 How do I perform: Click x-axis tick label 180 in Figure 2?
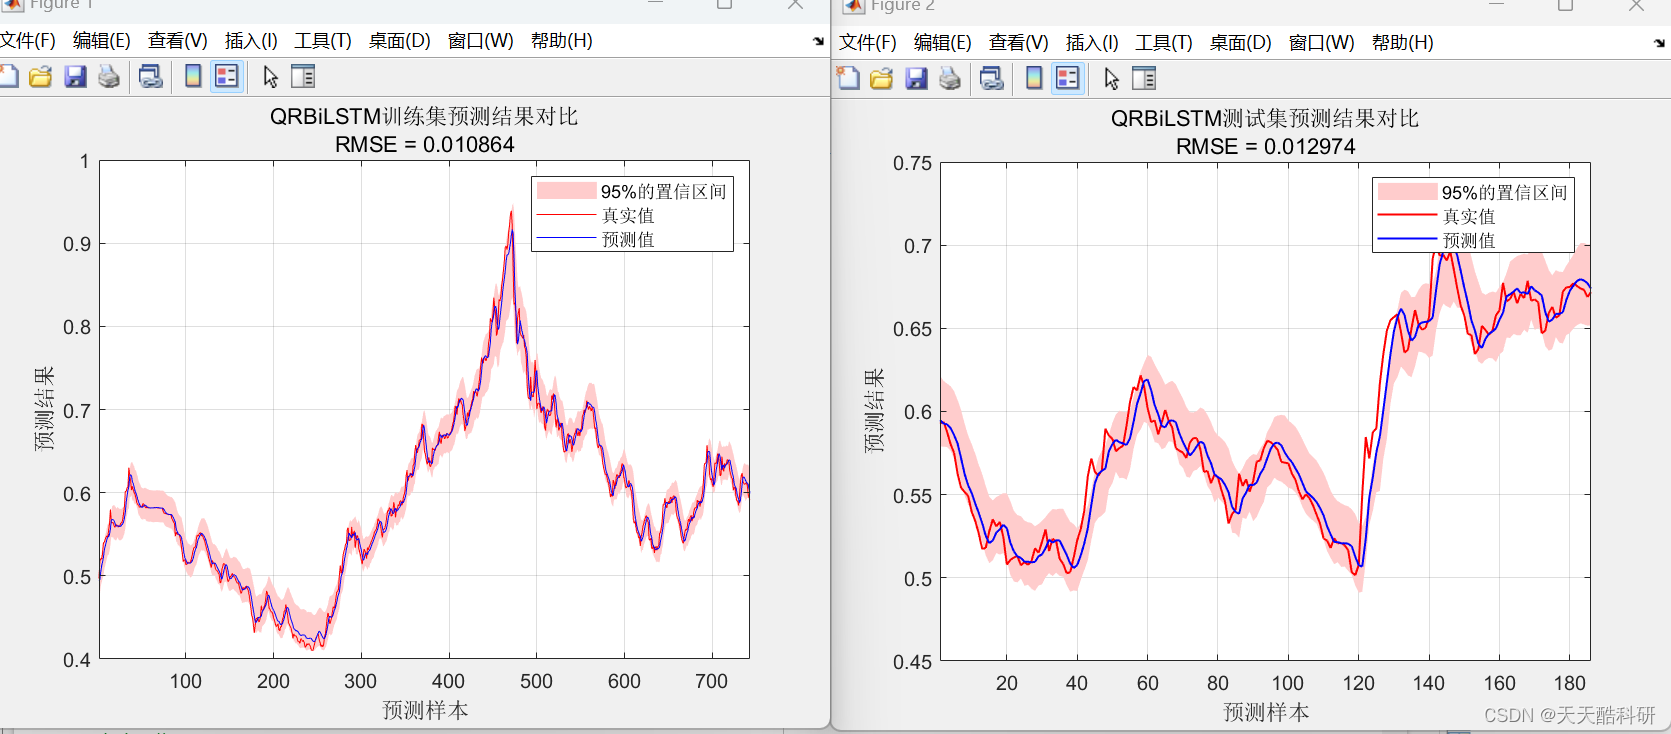point(1569,683)
